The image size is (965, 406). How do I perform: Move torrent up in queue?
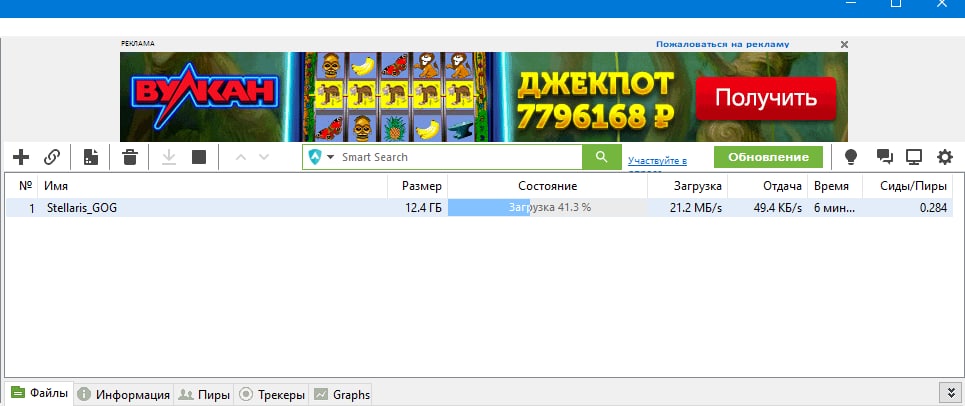241,157
